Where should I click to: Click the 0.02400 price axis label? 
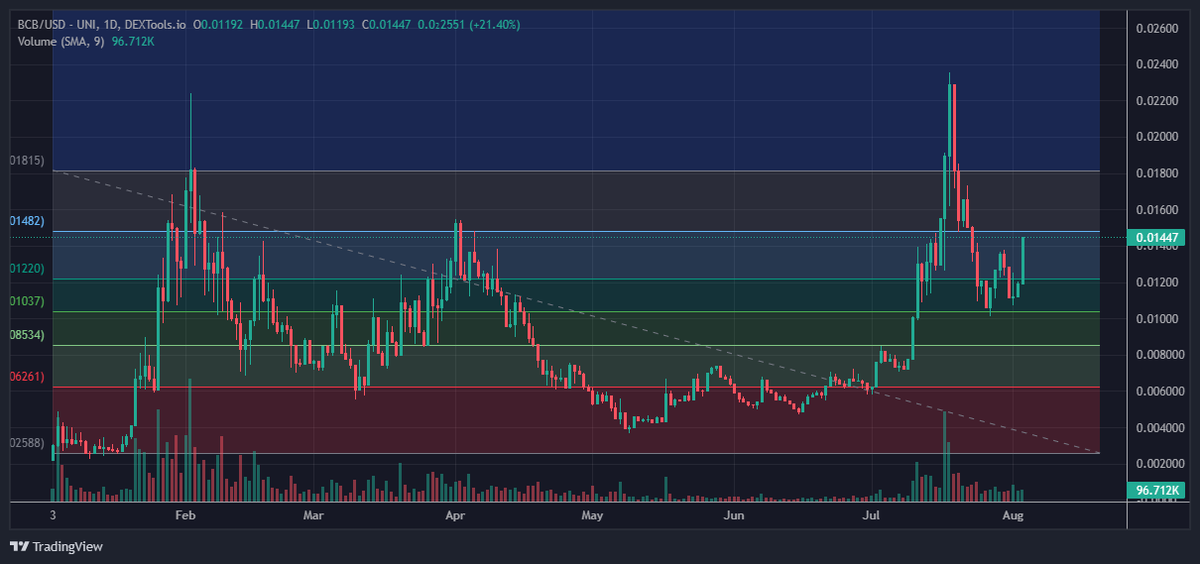point(1158,64)
